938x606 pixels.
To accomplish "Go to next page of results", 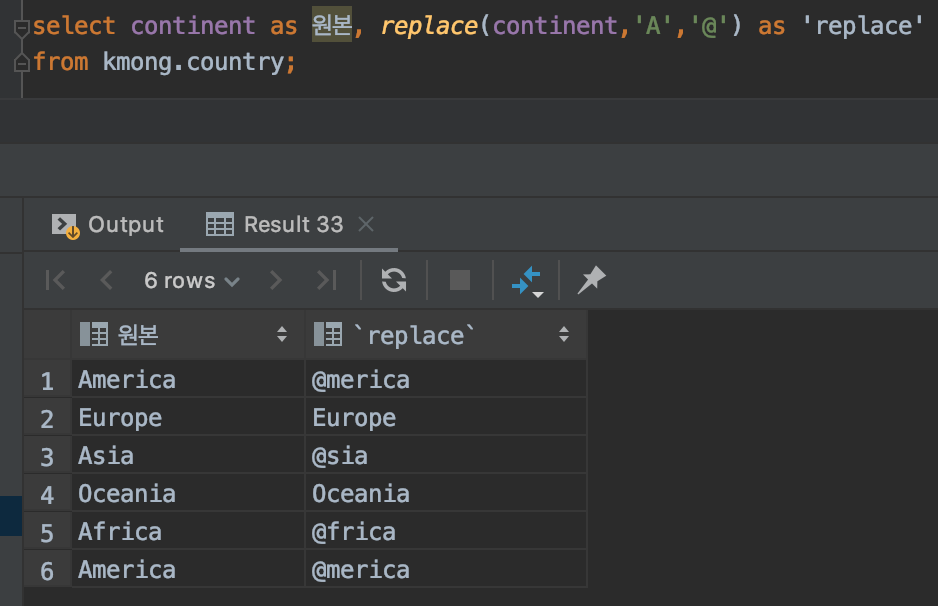I will 276,281.
